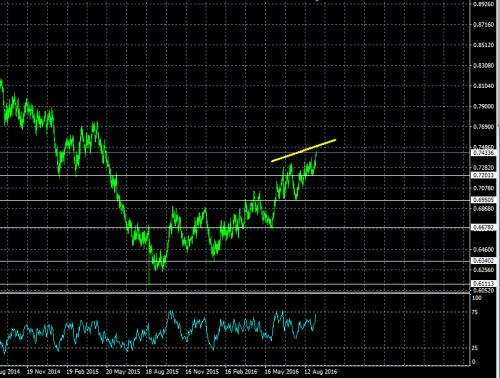This screenshot has height=378, width=500.
Task: Select the 0.61113 bottom level label
Action: (483, 284)
